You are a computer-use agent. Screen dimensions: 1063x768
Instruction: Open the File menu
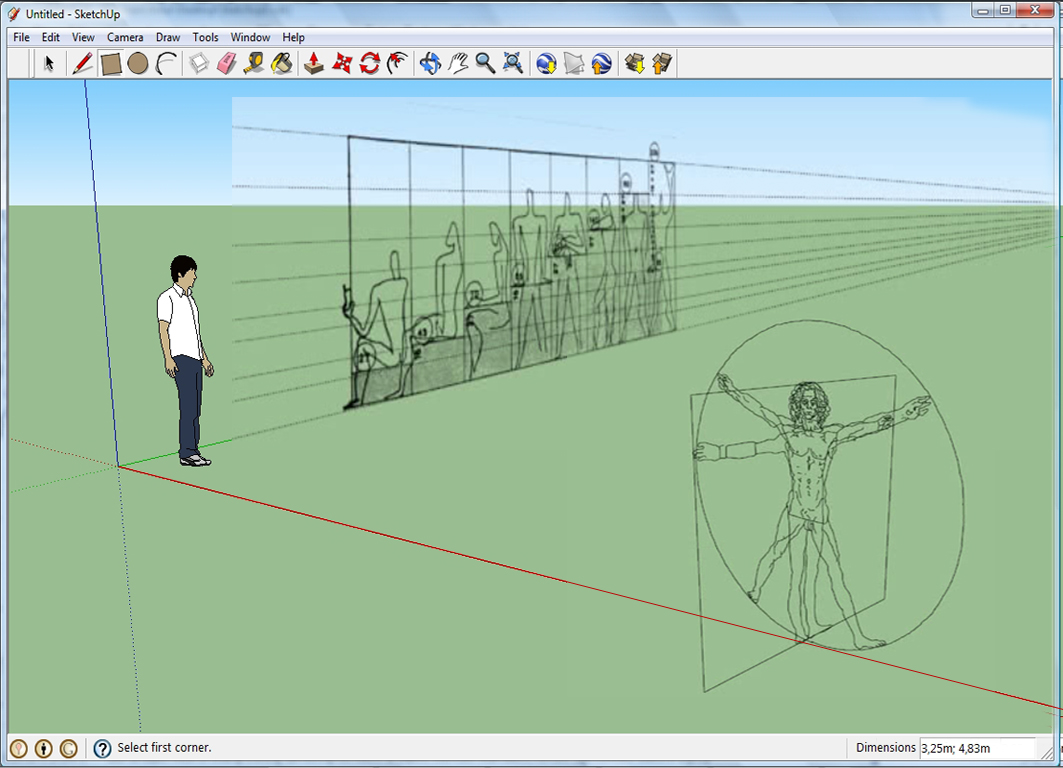[22, 37]
